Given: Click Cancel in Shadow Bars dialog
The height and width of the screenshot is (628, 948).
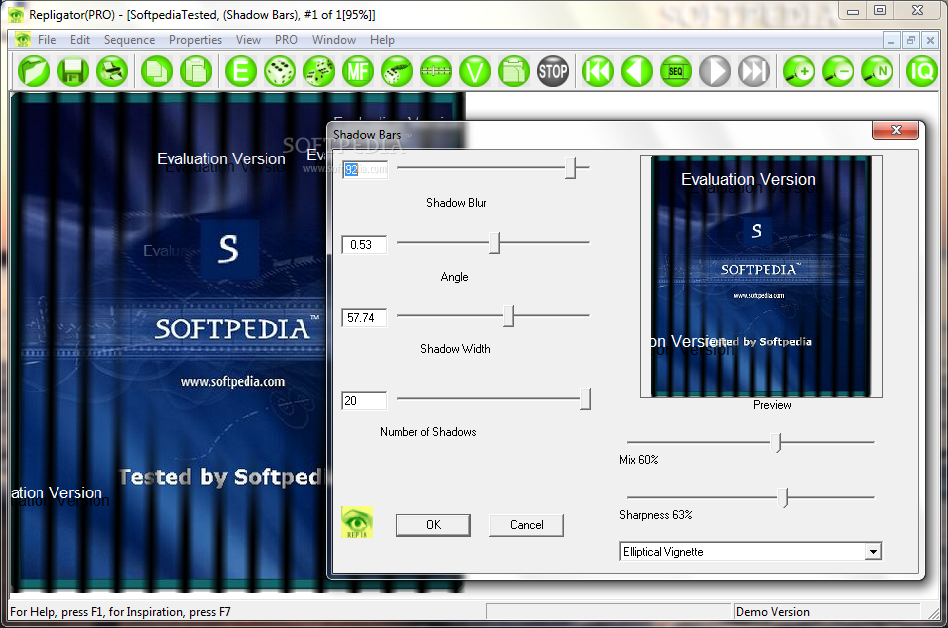Looking at the screenshot, I should 527,525.
